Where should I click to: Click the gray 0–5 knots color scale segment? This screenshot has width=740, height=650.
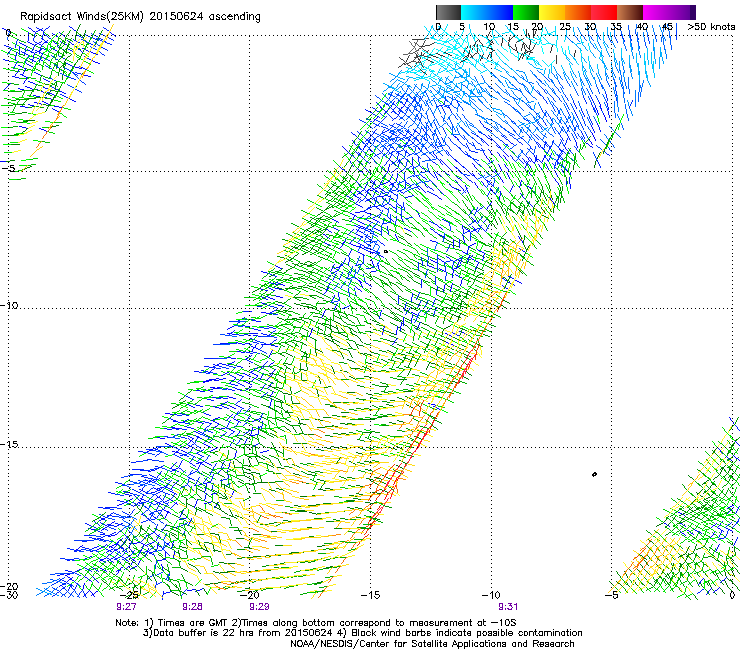pos(448,12)
